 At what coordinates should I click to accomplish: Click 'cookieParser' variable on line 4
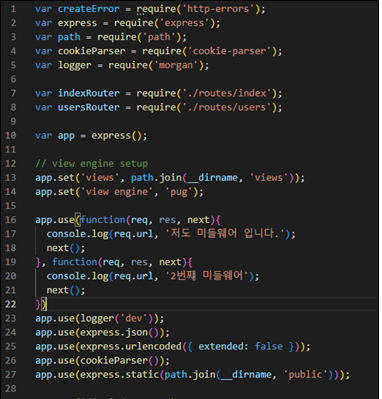click(x=91, y=51)
